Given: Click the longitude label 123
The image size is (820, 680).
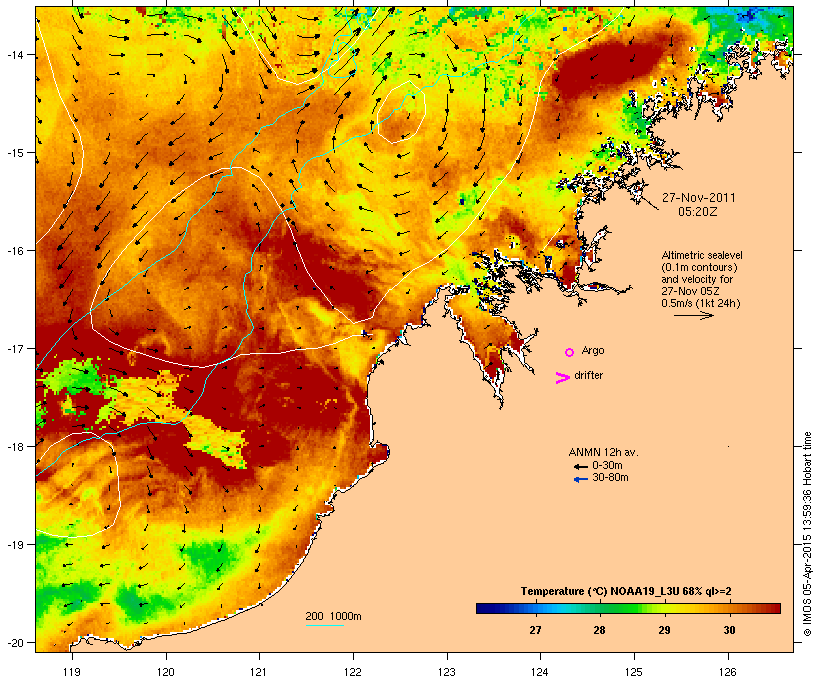Looking at the screenshot, I should pyautogui.click(x=447, y=672).
